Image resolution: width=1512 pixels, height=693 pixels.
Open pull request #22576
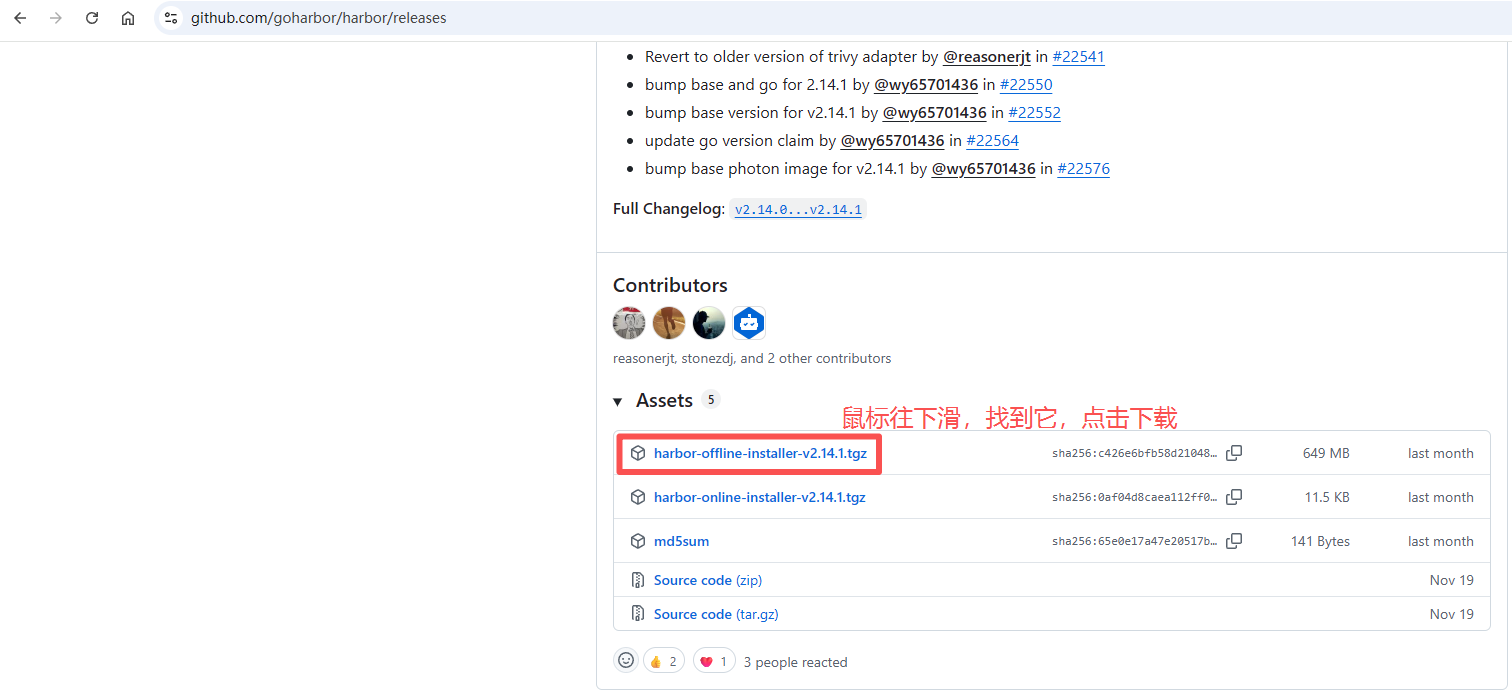click(1083, 169)
